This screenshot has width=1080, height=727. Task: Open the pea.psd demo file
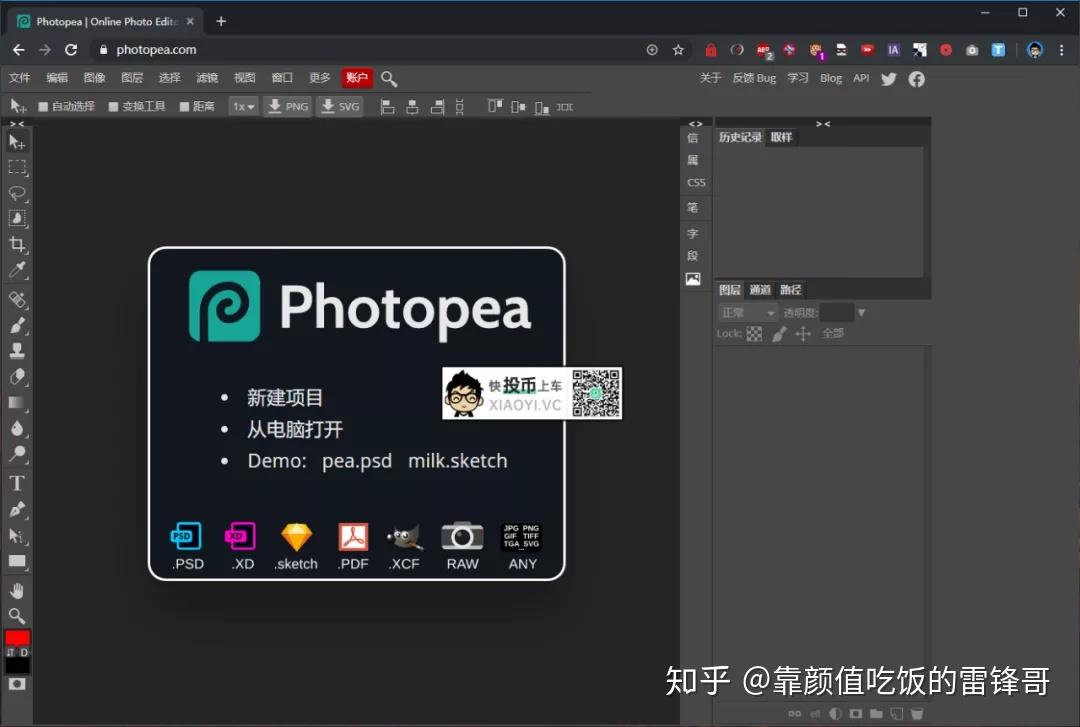[x=357, y=461]
